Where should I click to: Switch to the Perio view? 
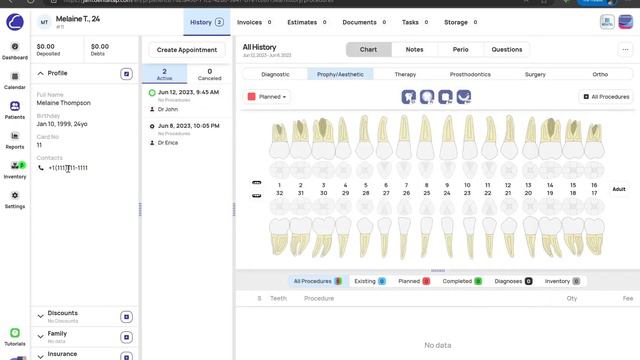pos(460,49)
